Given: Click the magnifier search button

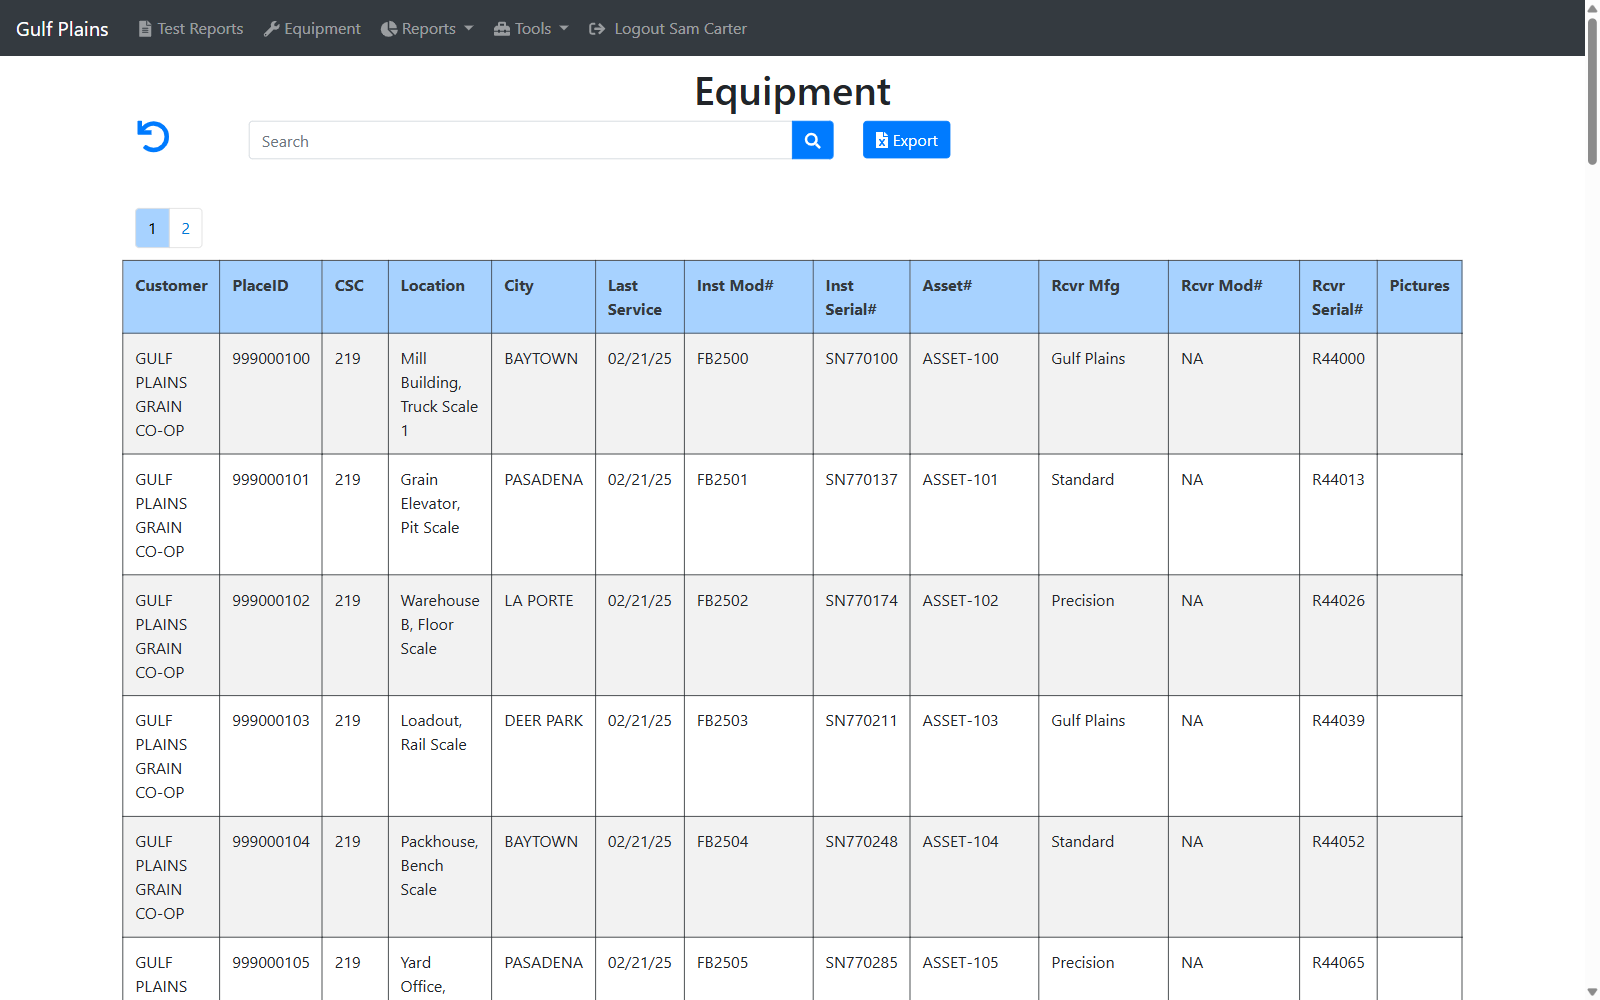Looking at the screenshot, I should pos(812,141).
